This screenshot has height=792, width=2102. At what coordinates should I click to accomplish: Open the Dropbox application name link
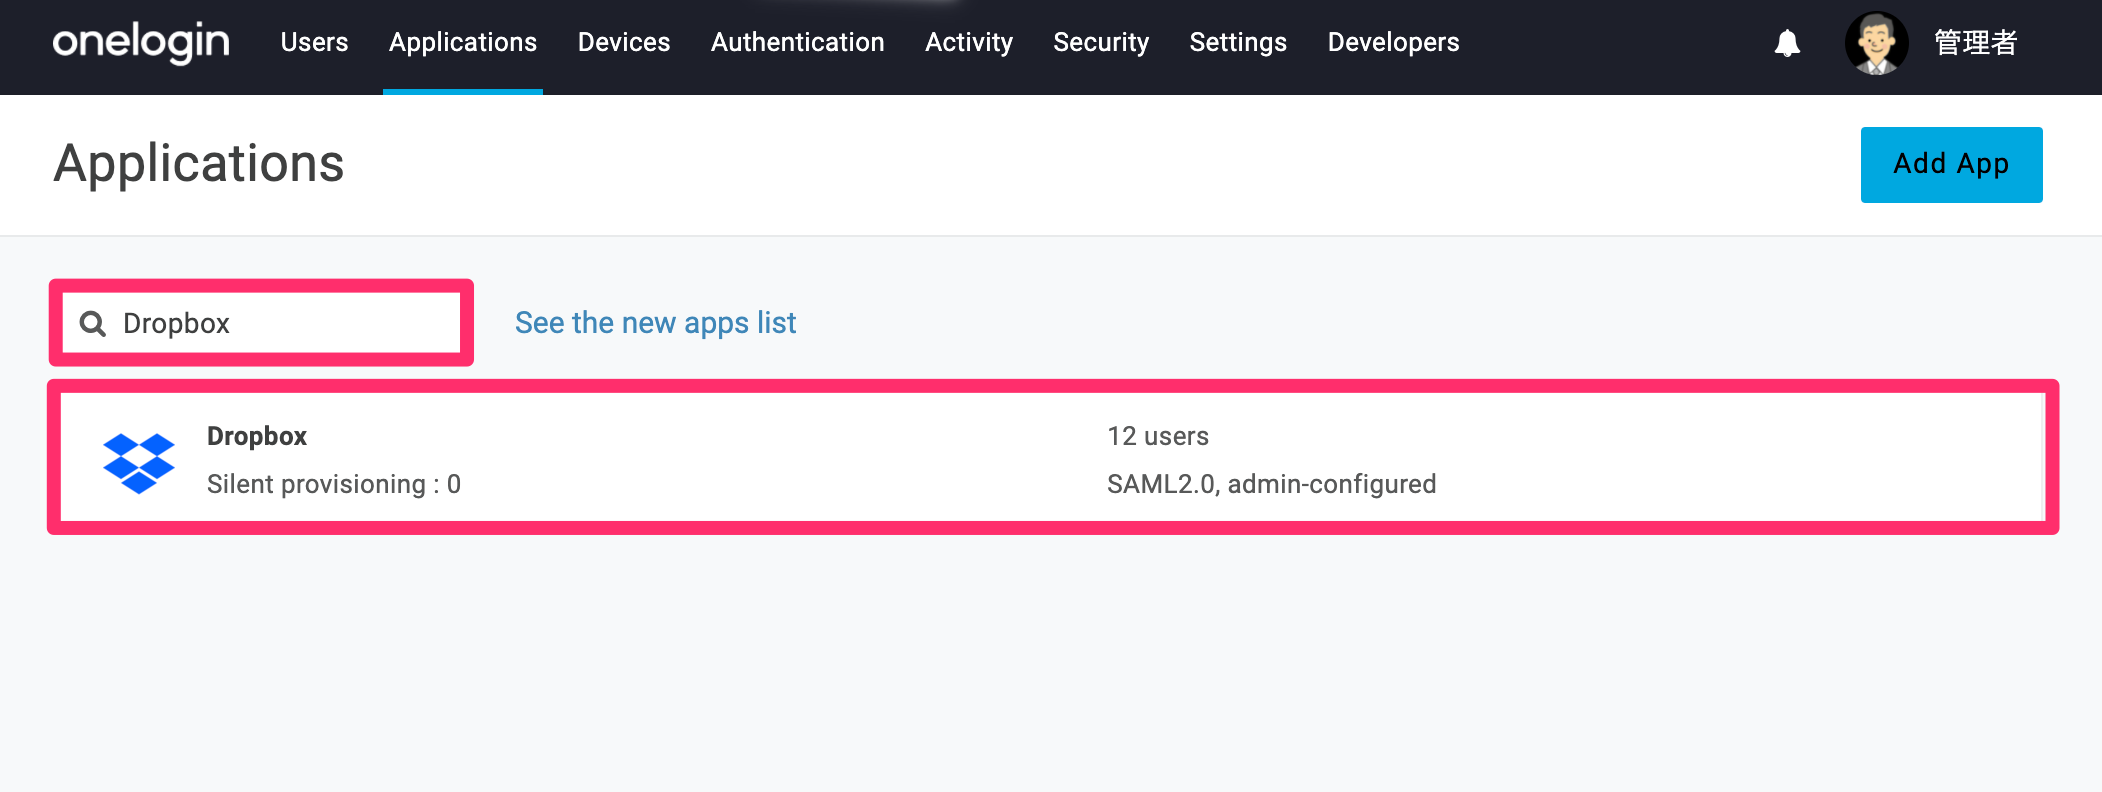(257, 436)
